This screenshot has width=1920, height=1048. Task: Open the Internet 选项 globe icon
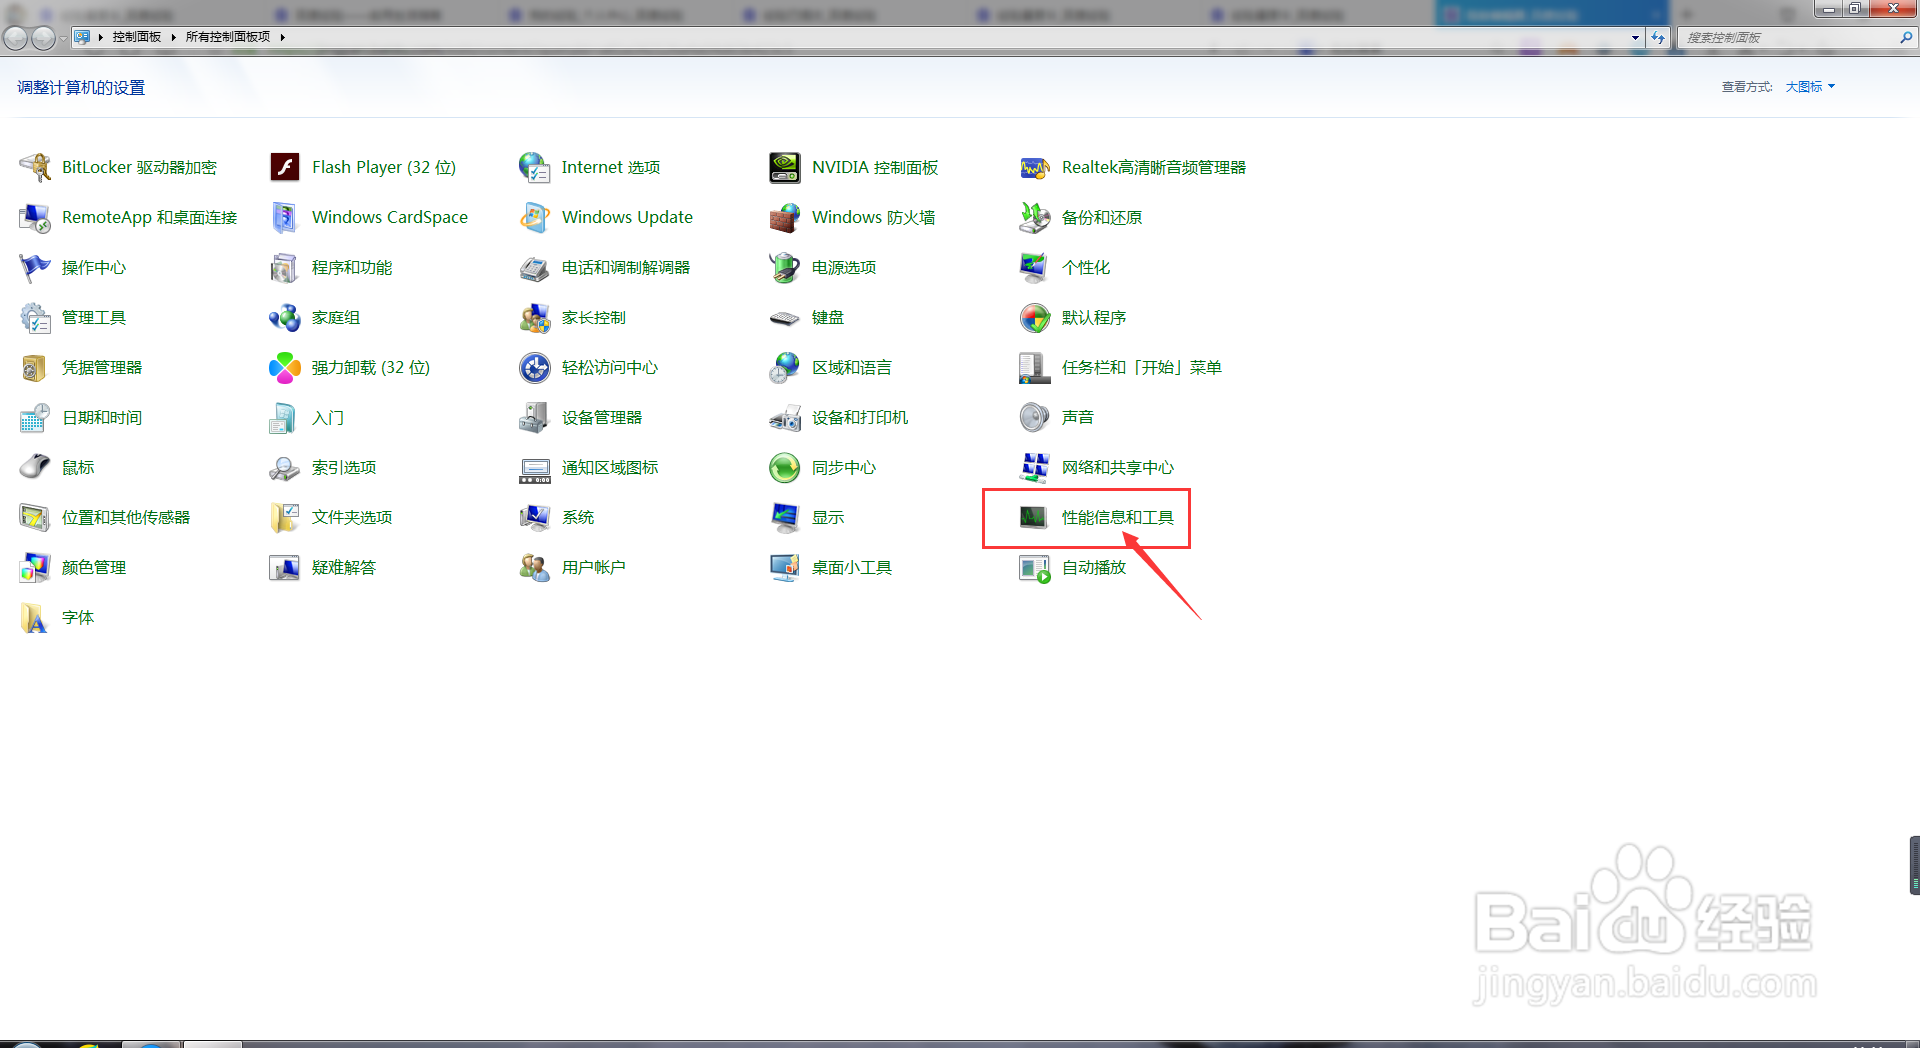coord(535,167)
